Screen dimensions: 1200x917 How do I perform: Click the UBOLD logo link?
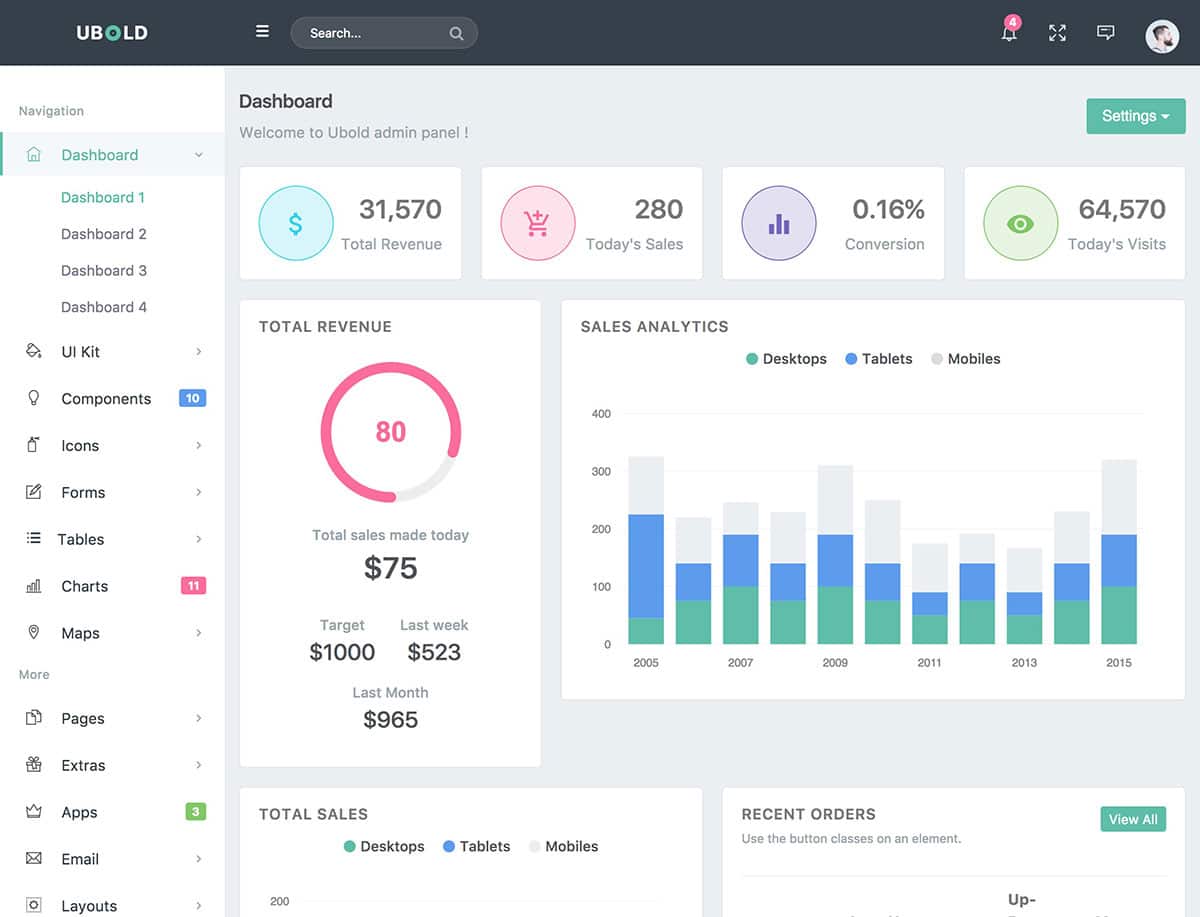[x=112, y=33]
